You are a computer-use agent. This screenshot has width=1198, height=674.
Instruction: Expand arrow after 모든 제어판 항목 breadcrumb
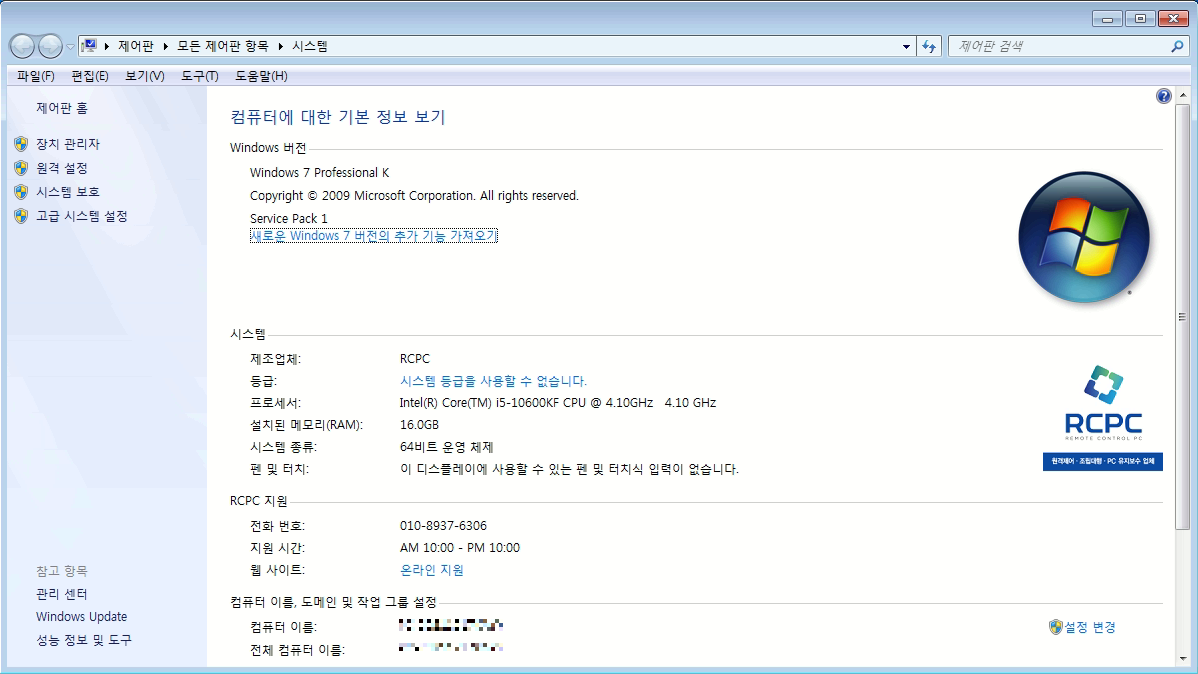[x=280, y=47]
